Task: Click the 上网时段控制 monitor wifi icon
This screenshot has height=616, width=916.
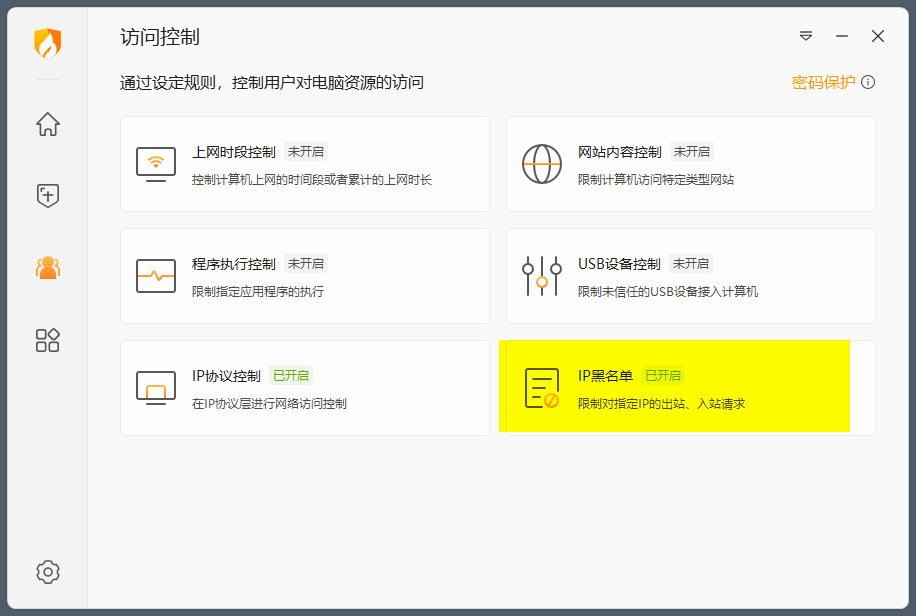Action: (156, 164)
